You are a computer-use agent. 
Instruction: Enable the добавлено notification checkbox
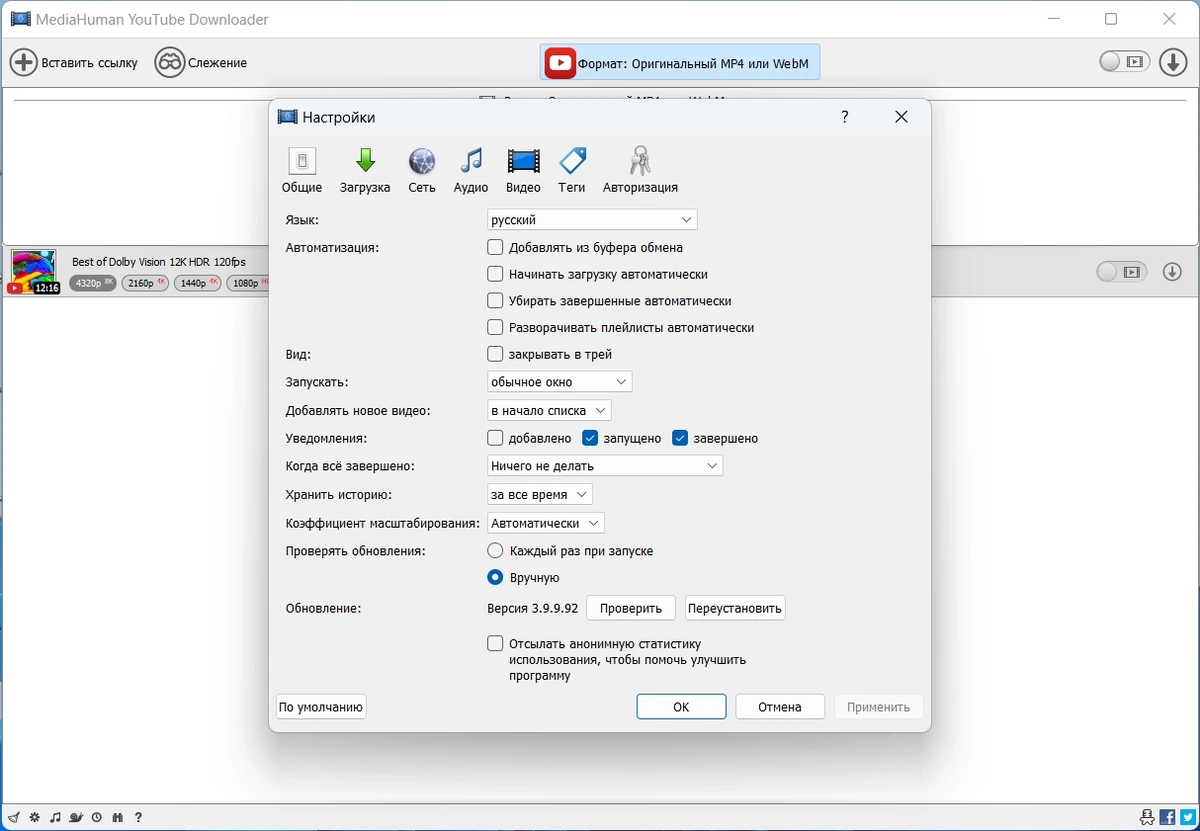tap(495, 438)
